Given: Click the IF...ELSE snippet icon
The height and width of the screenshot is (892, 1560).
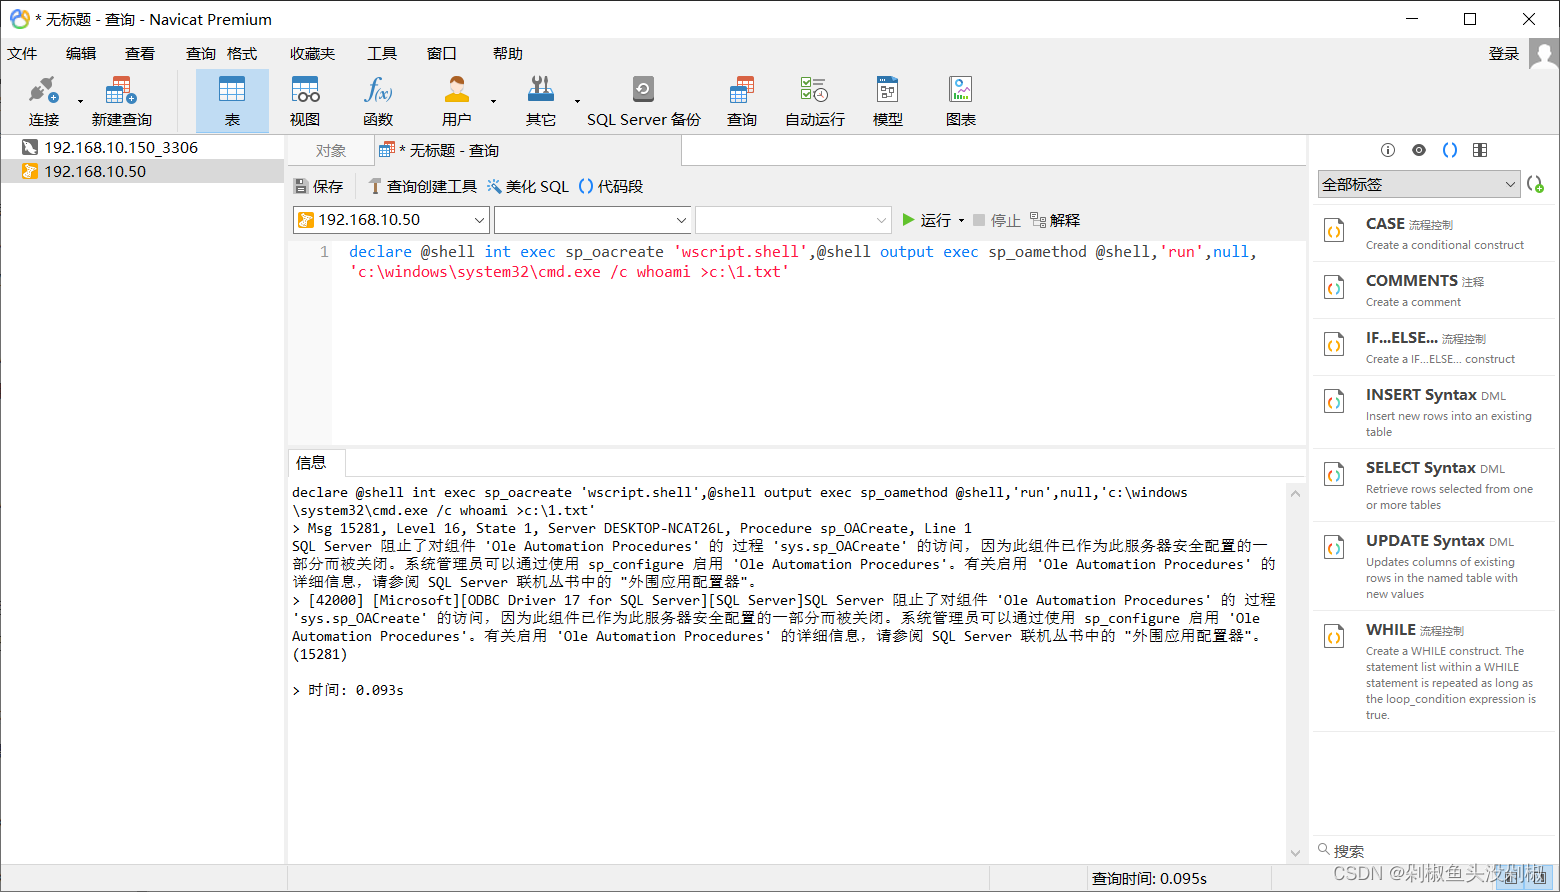Looking at the screenshot, I should 1334,345.
